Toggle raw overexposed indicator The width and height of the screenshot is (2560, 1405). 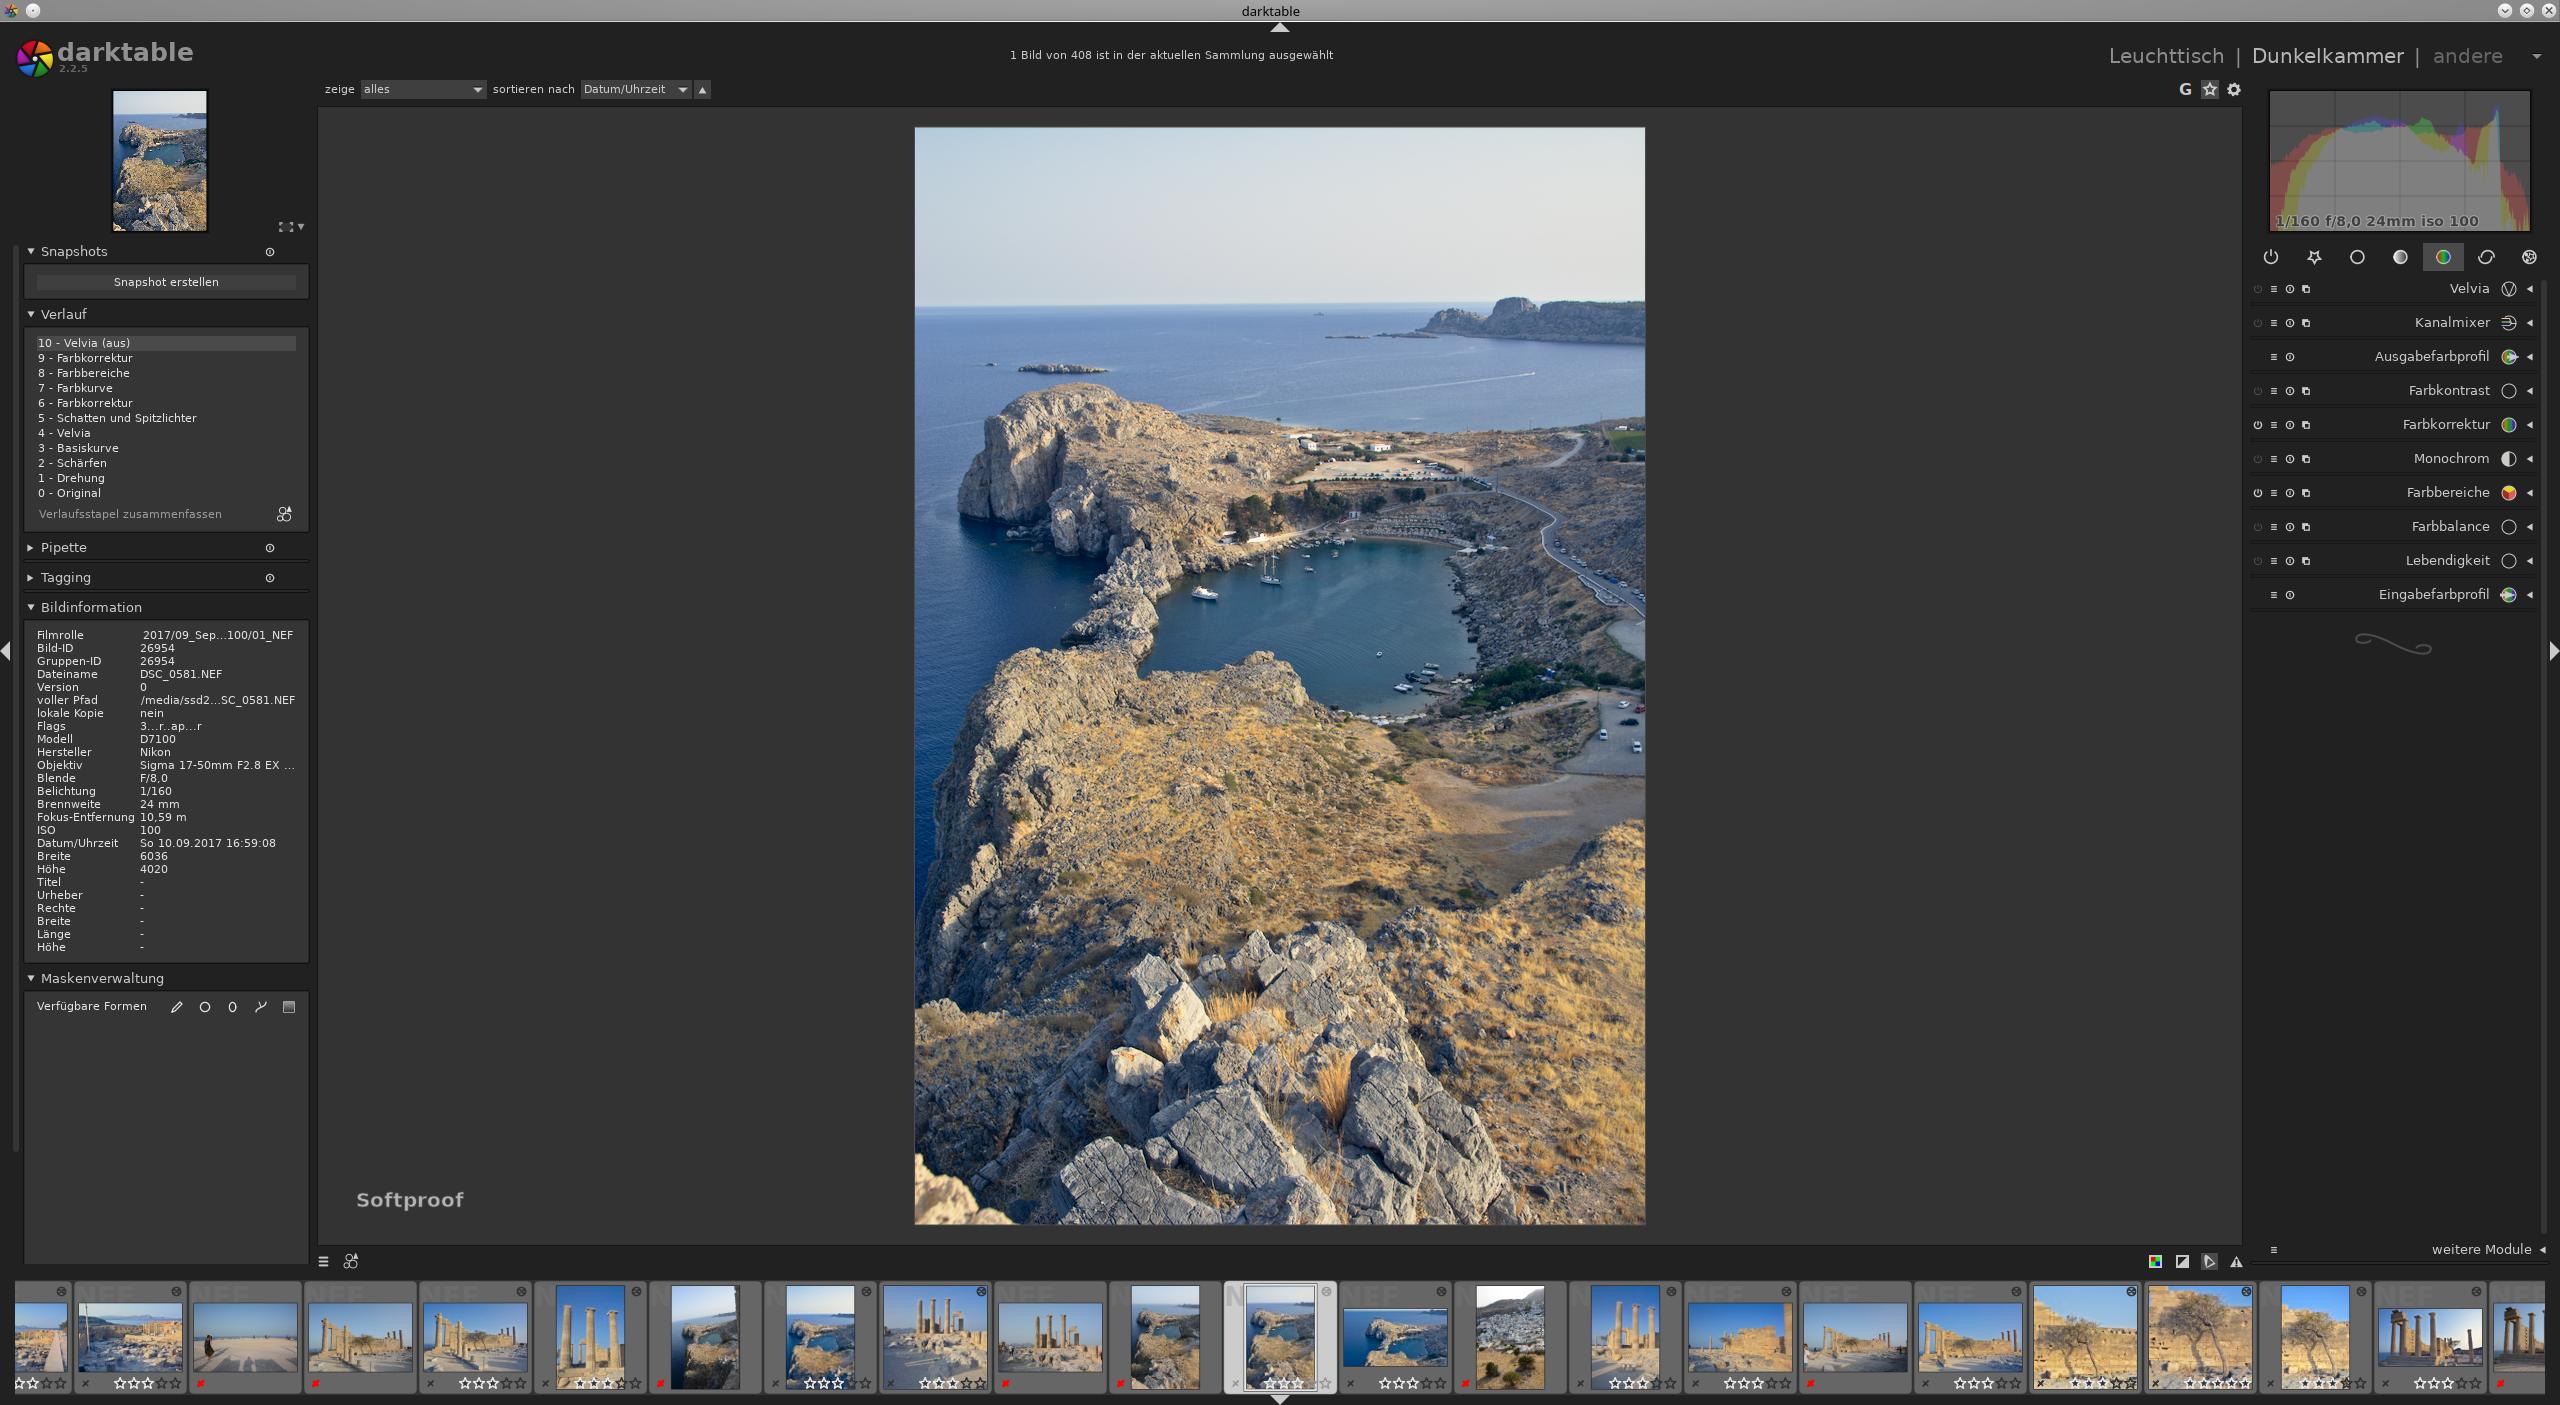pyautogui.click(x=2155, y=1262)
